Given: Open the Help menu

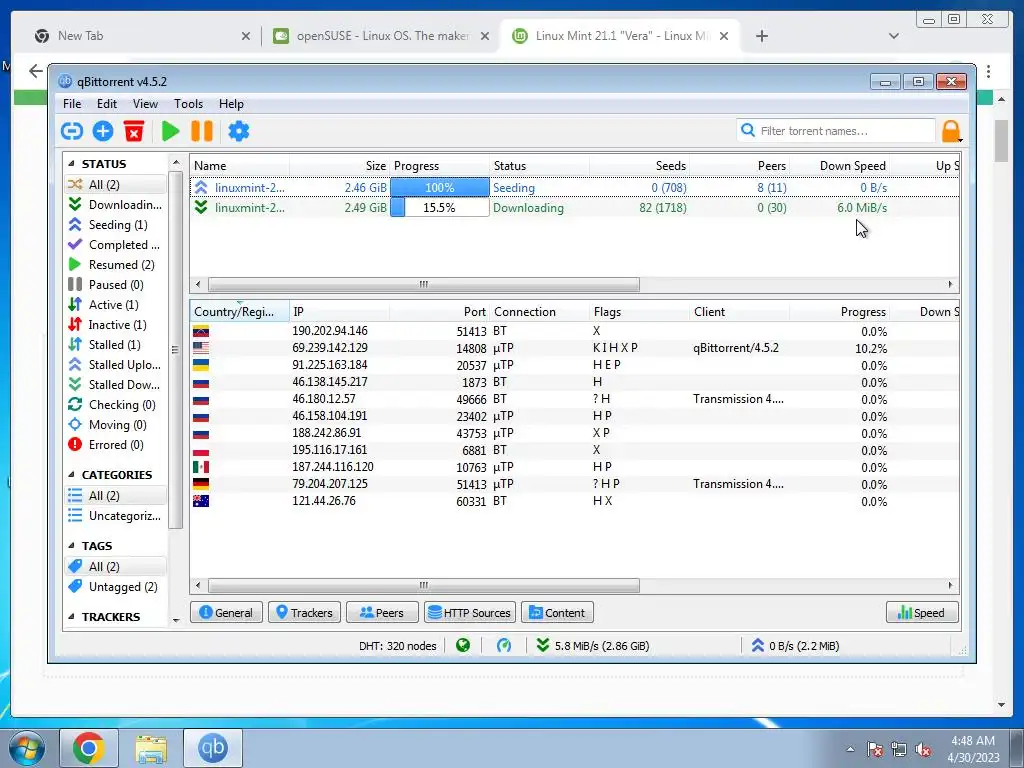Looking at the screenshot, I should [x=231, y=104].
